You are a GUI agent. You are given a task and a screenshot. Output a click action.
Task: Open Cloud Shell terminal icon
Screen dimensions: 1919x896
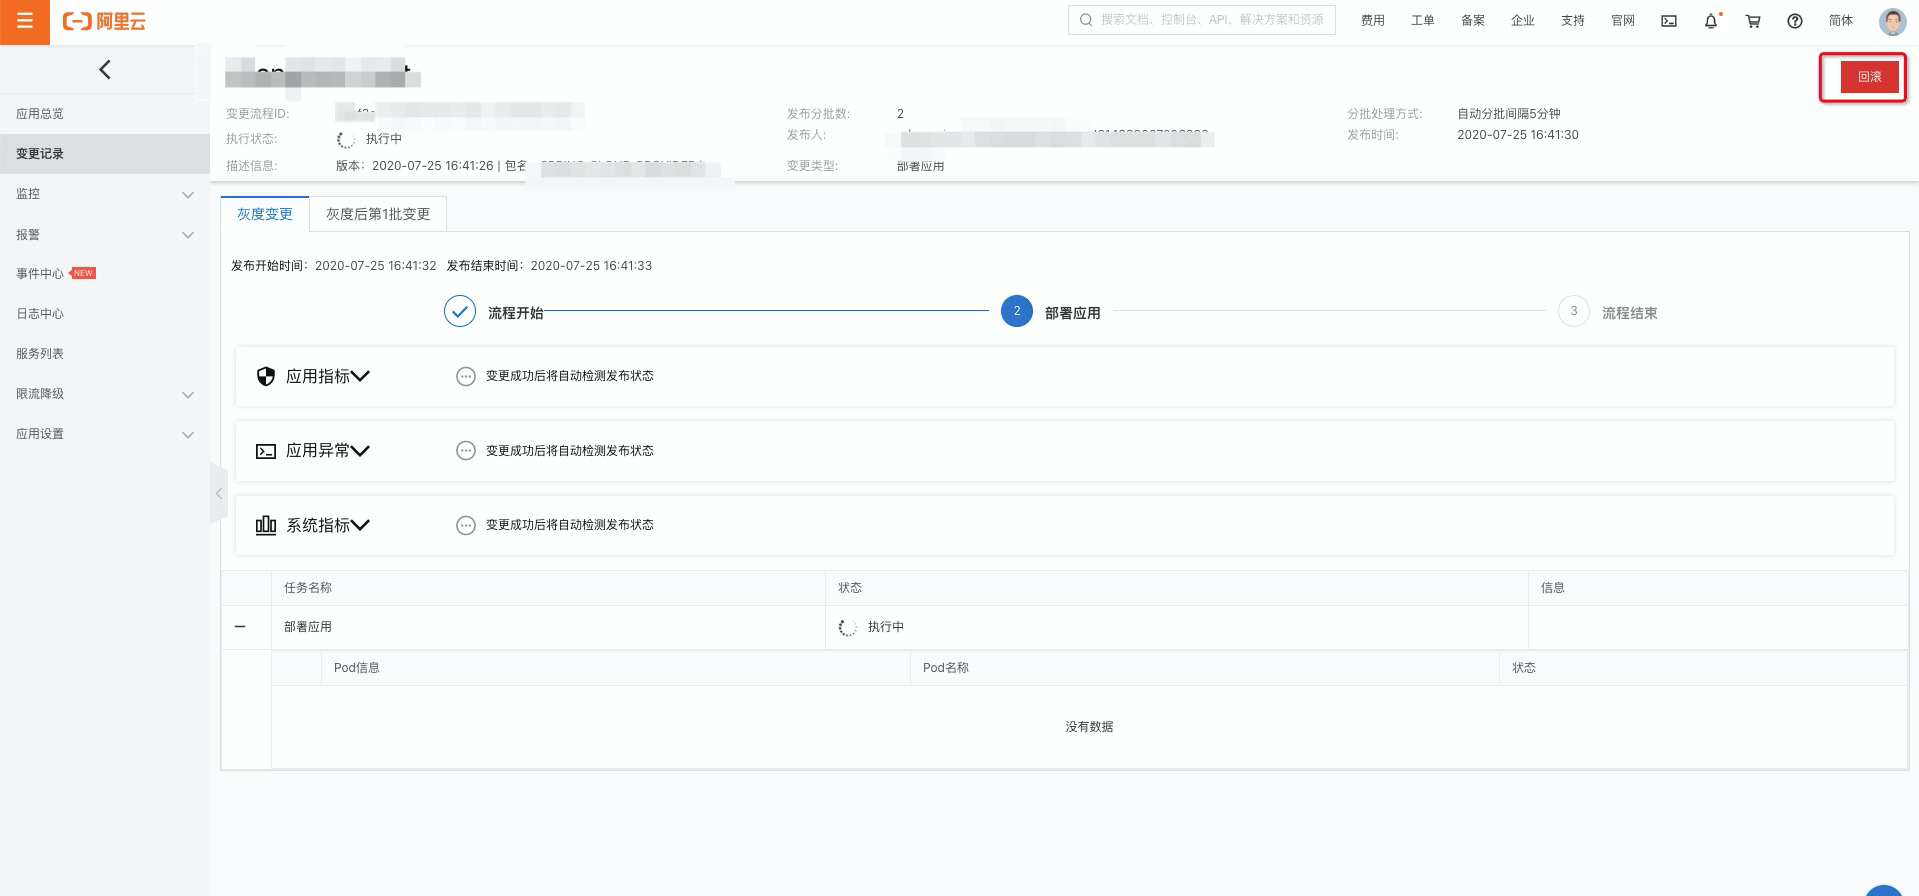(1669, 21)
